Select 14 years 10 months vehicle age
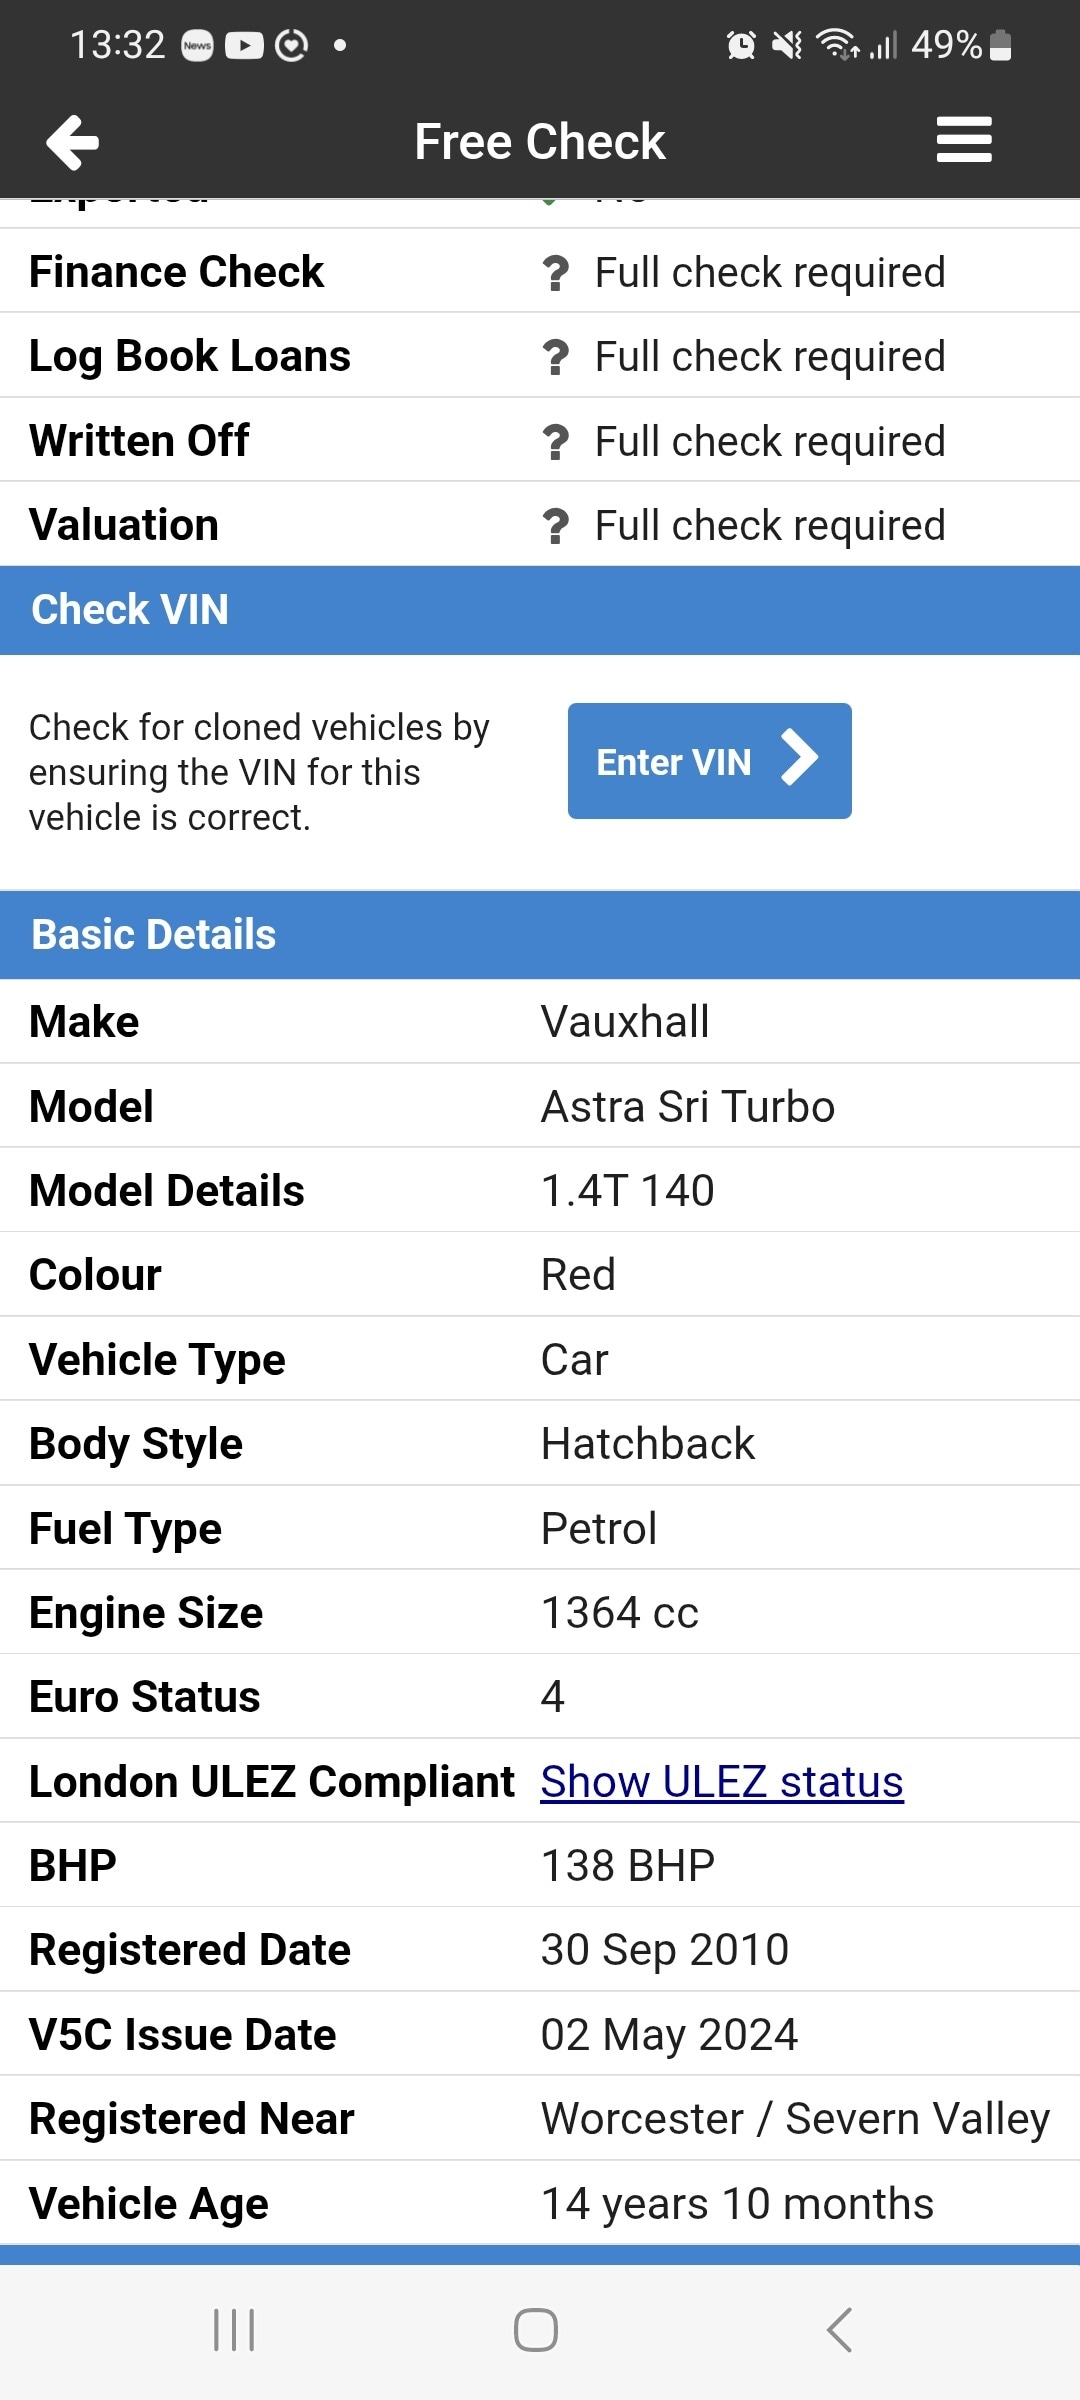 (738, 2204)
